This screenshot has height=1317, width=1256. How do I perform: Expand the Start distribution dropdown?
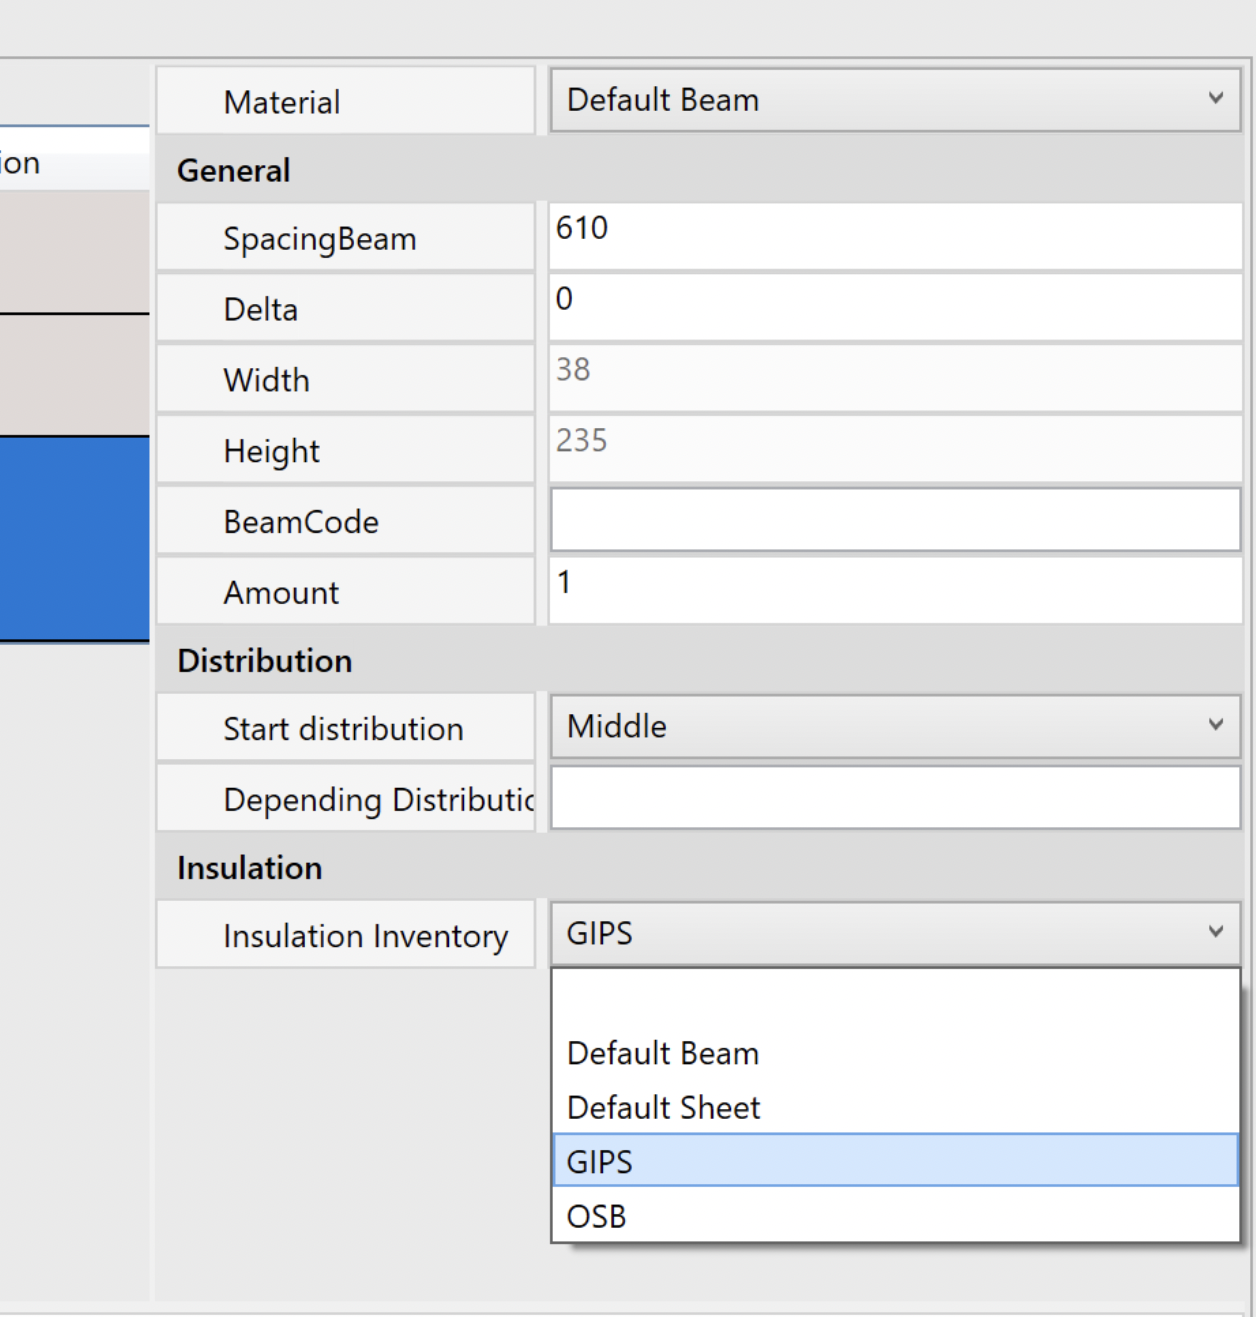coord(894,727)
